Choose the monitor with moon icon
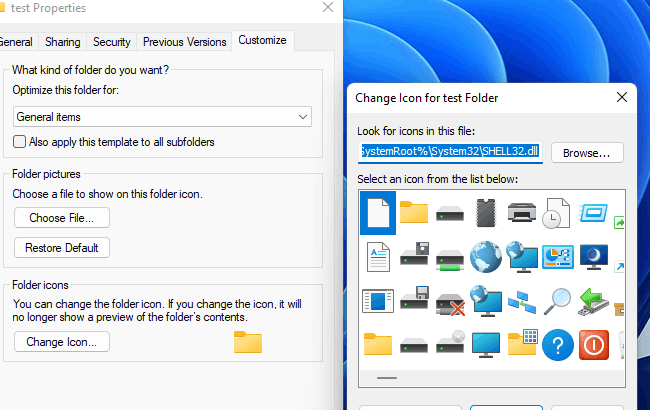This screenshot has height=410, width=650. tap(594, 257)
